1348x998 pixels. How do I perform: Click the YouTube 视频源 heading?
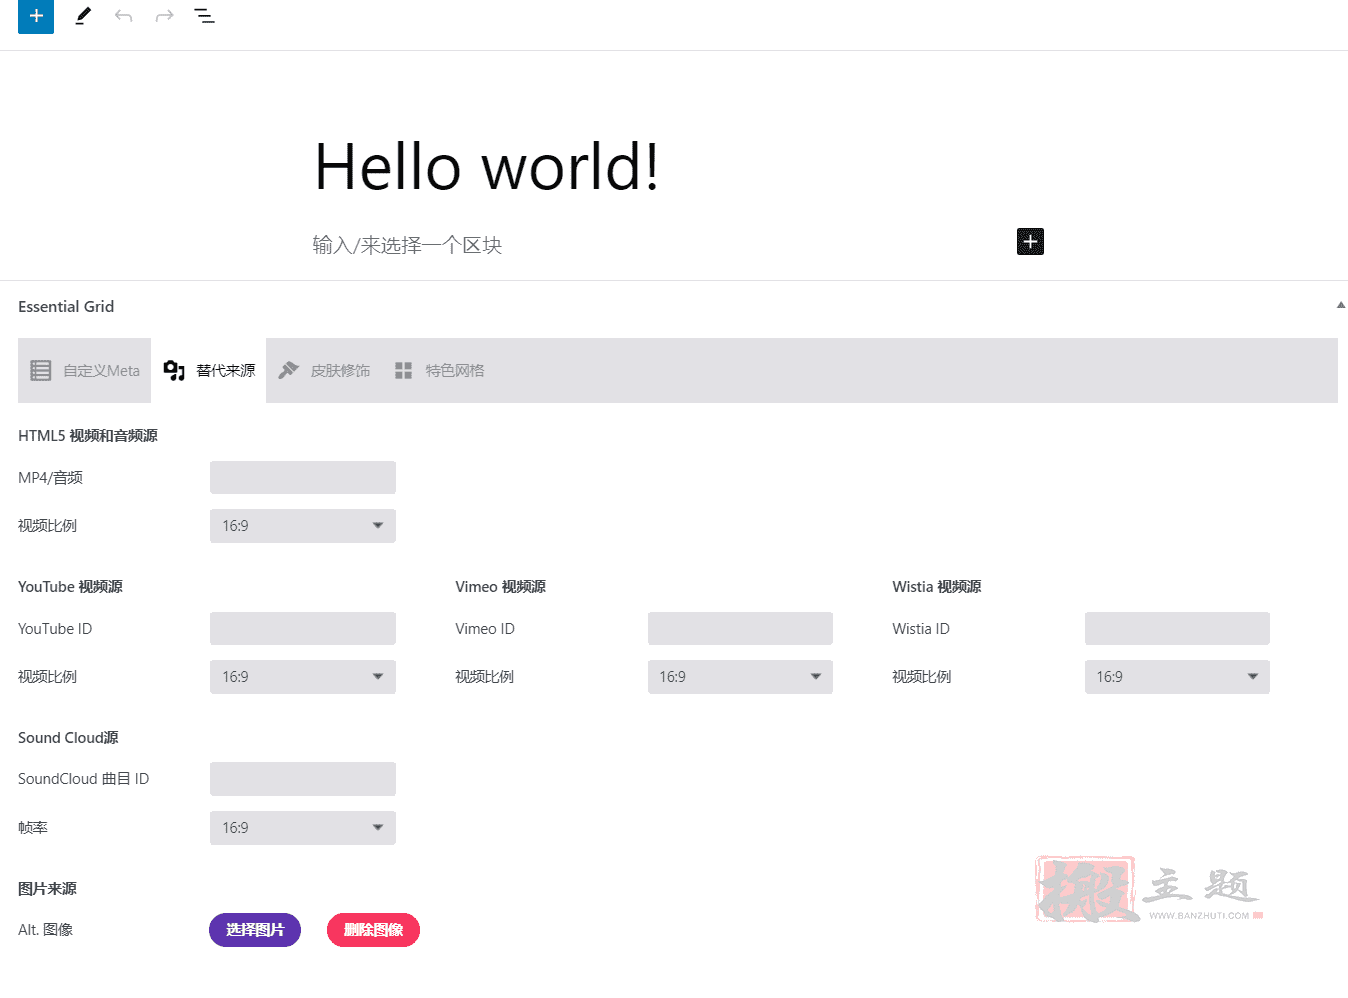pyautogui.click(x=70, y=586)
